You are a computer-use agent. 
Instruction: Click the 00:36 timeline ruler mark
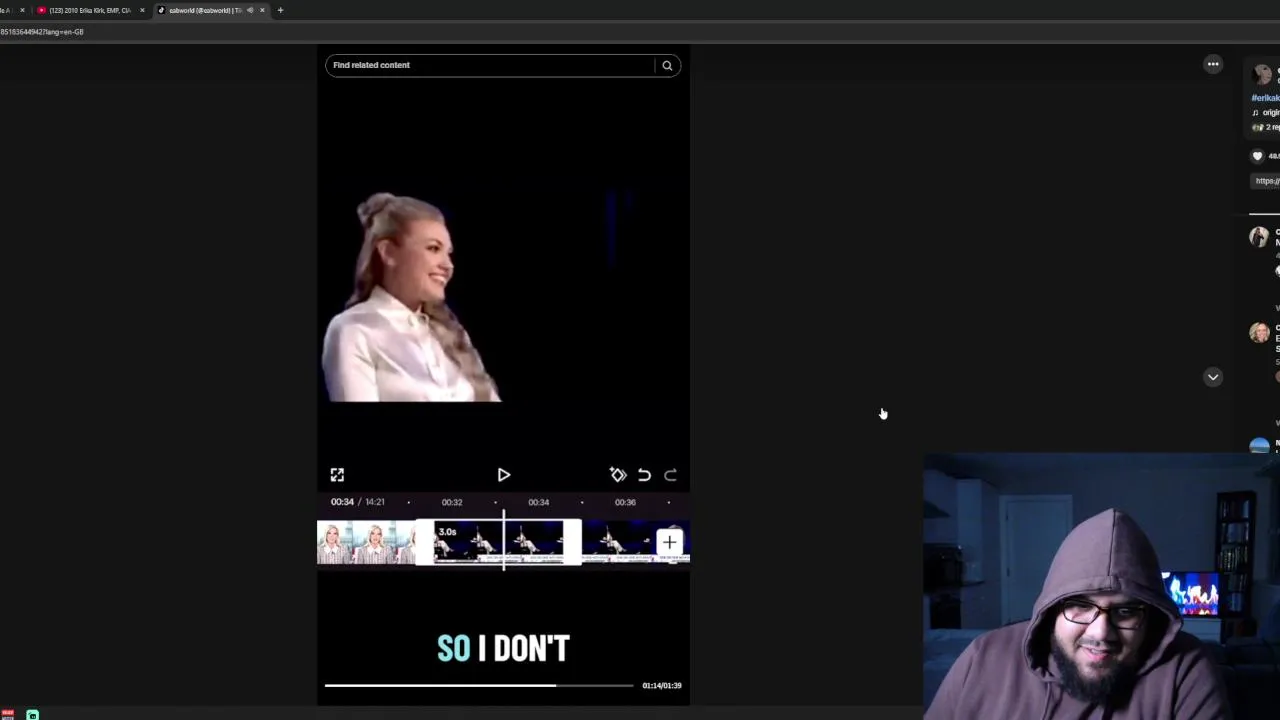[625, 502]
